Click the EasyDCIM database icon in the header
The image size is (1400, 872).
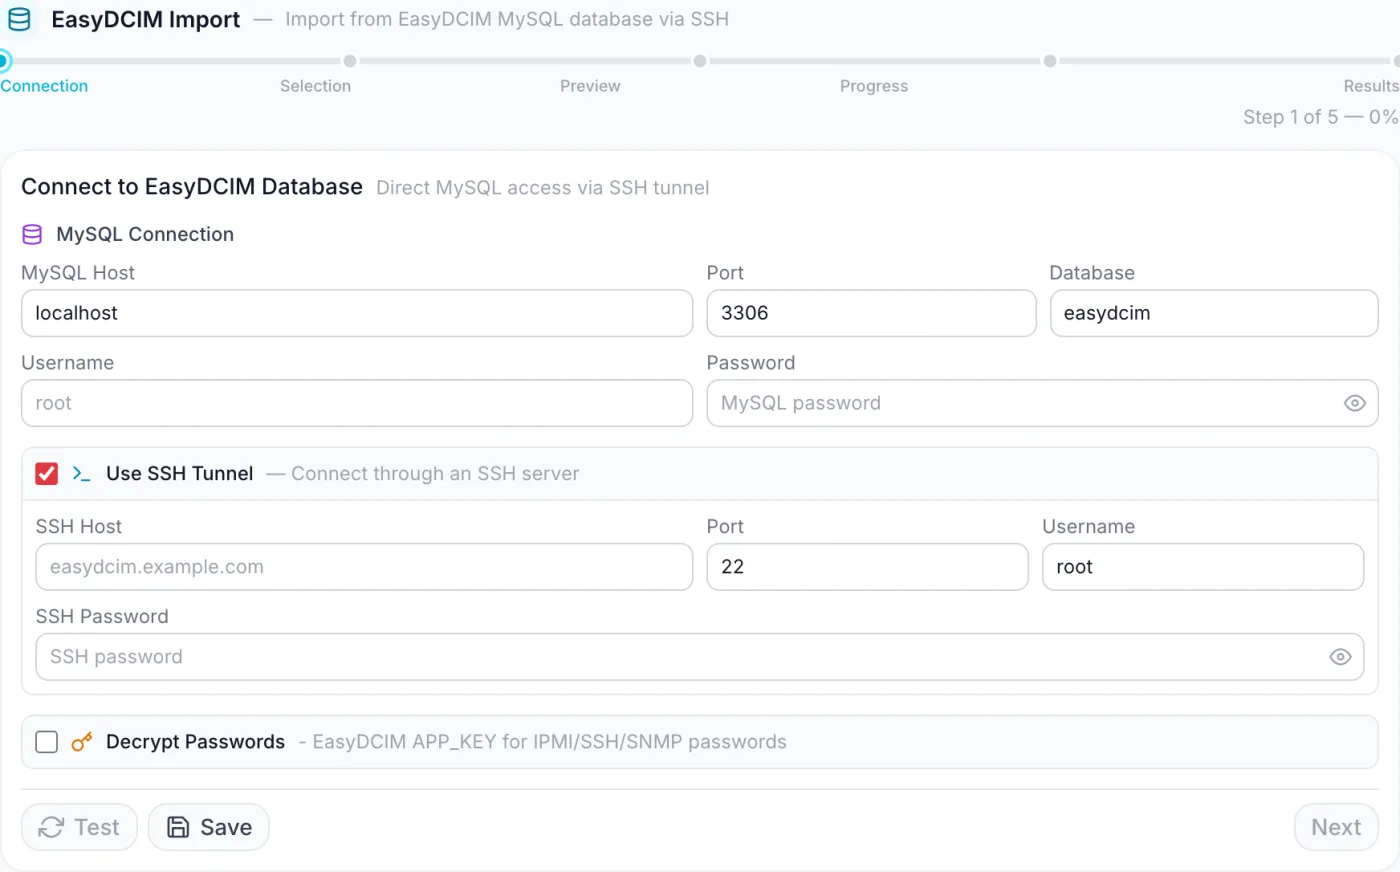(x=19, y=19)
